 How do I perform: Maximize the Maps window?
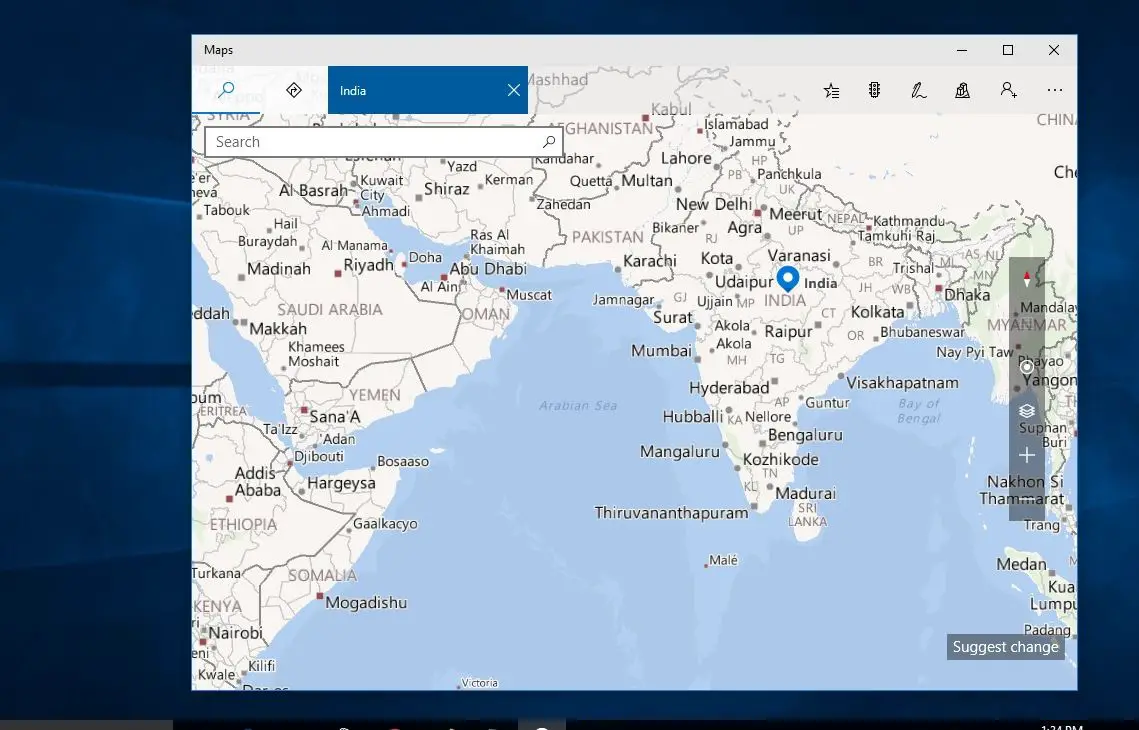coord(1008,50)
